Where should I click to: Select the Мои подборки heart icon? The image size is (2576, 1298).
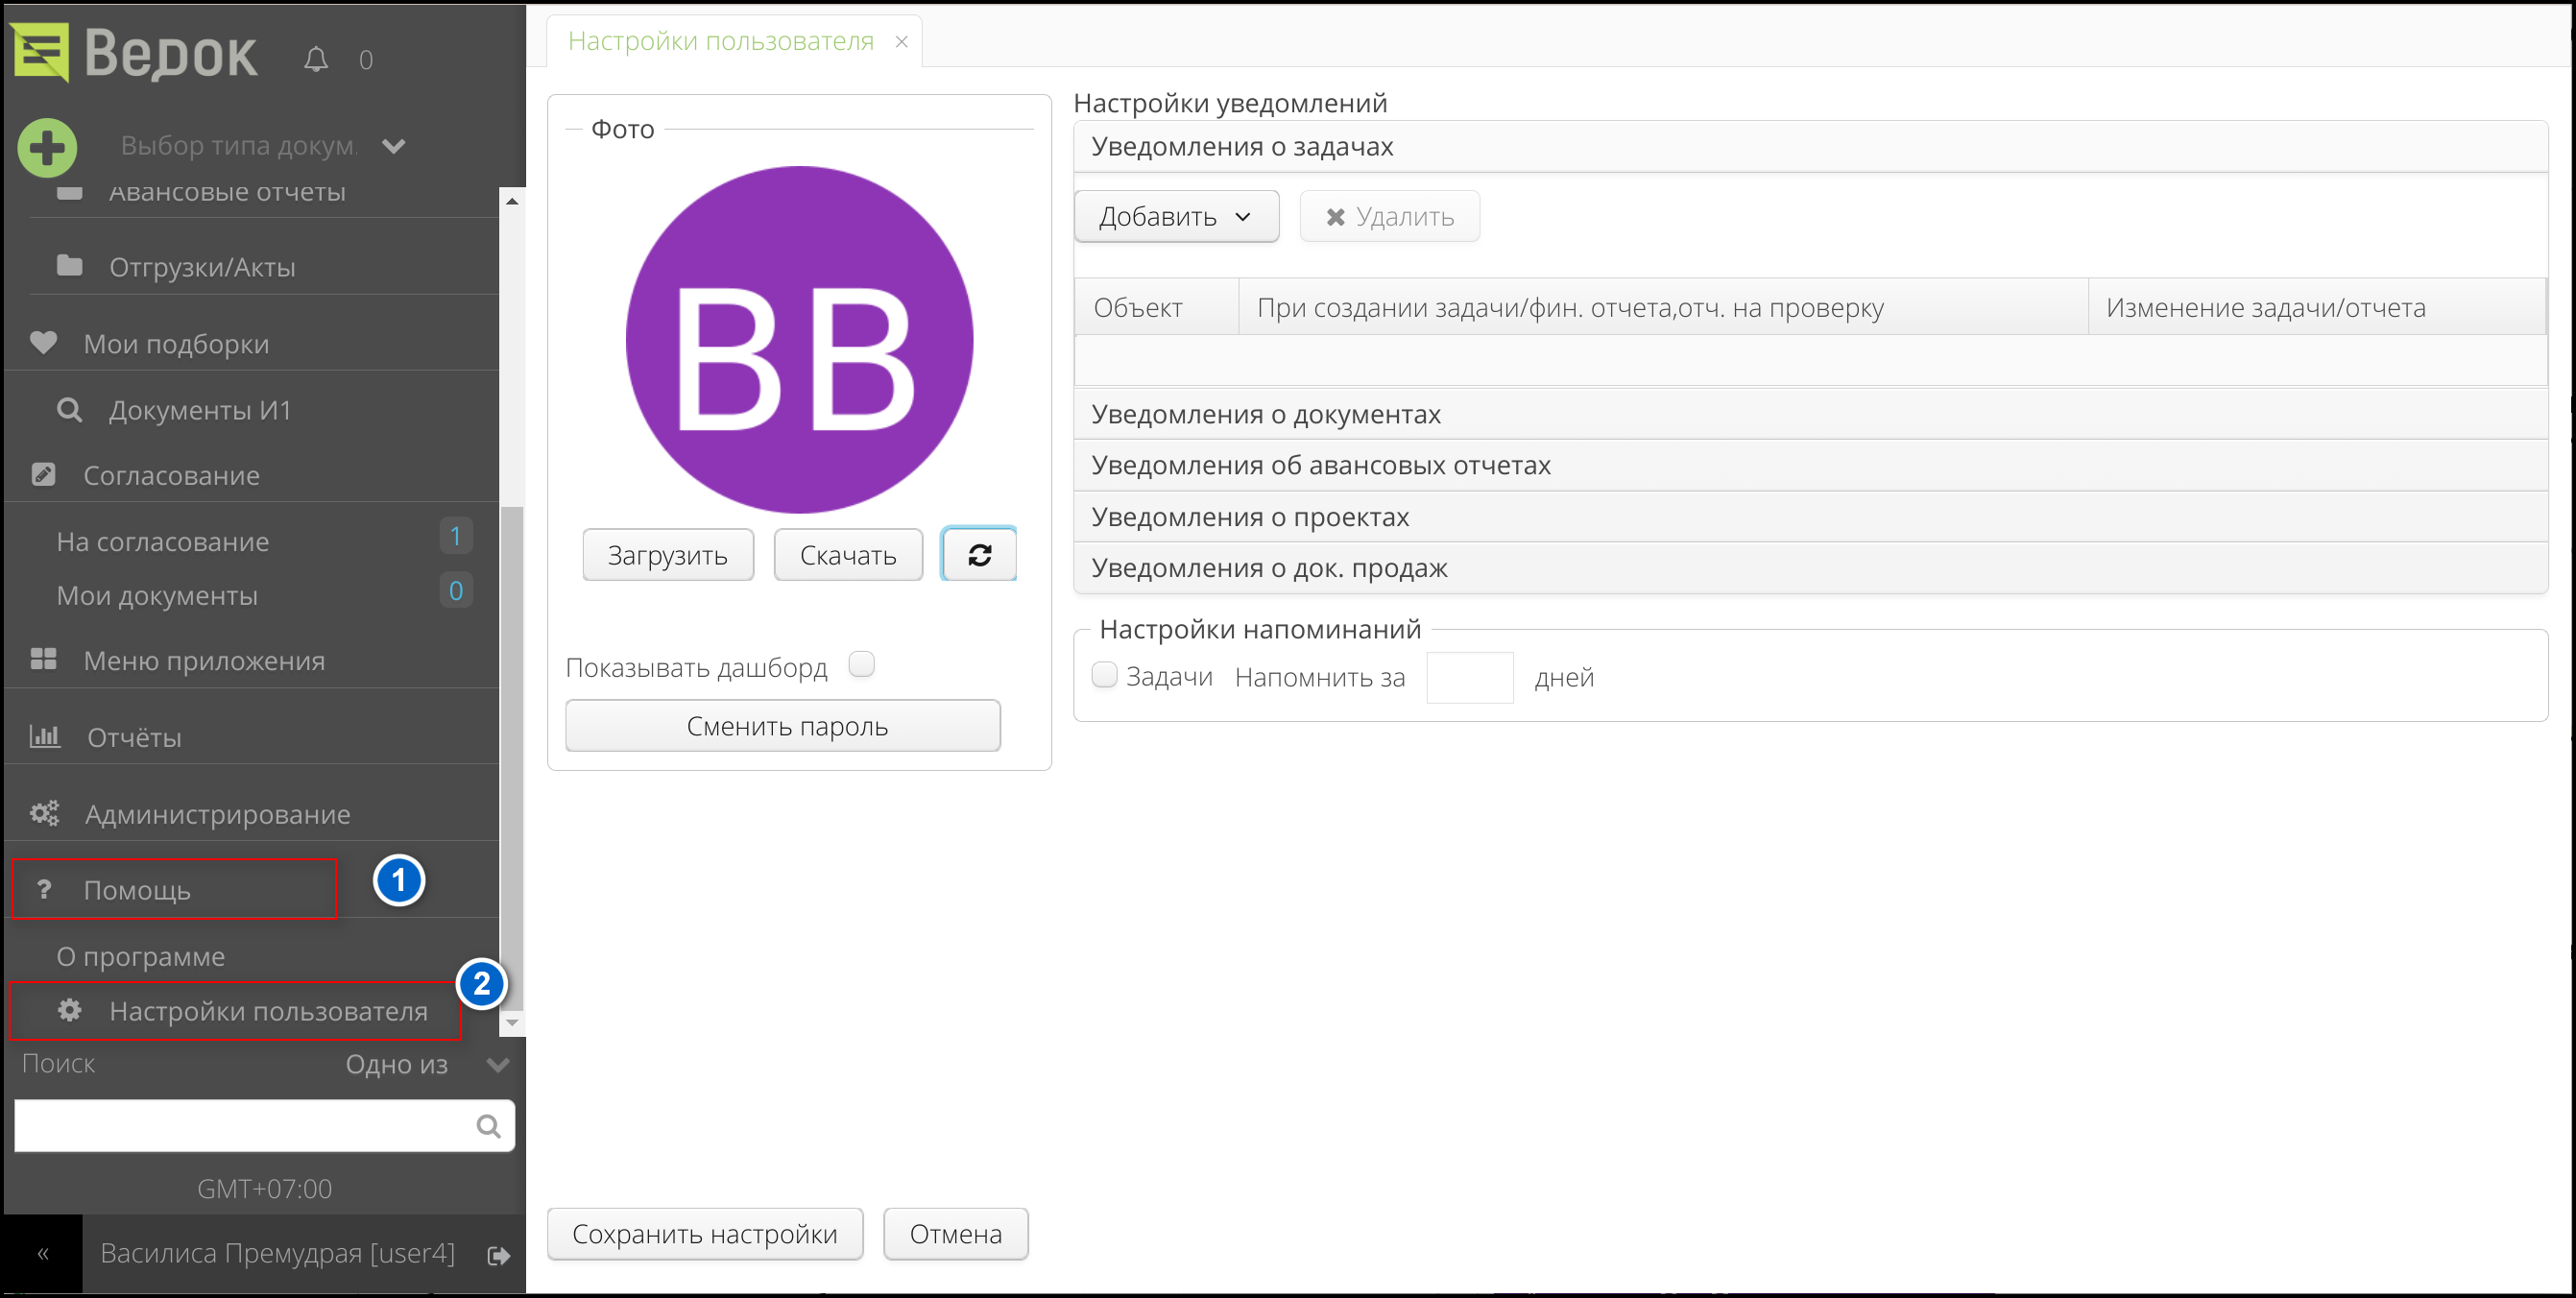[x=43, y=343]
